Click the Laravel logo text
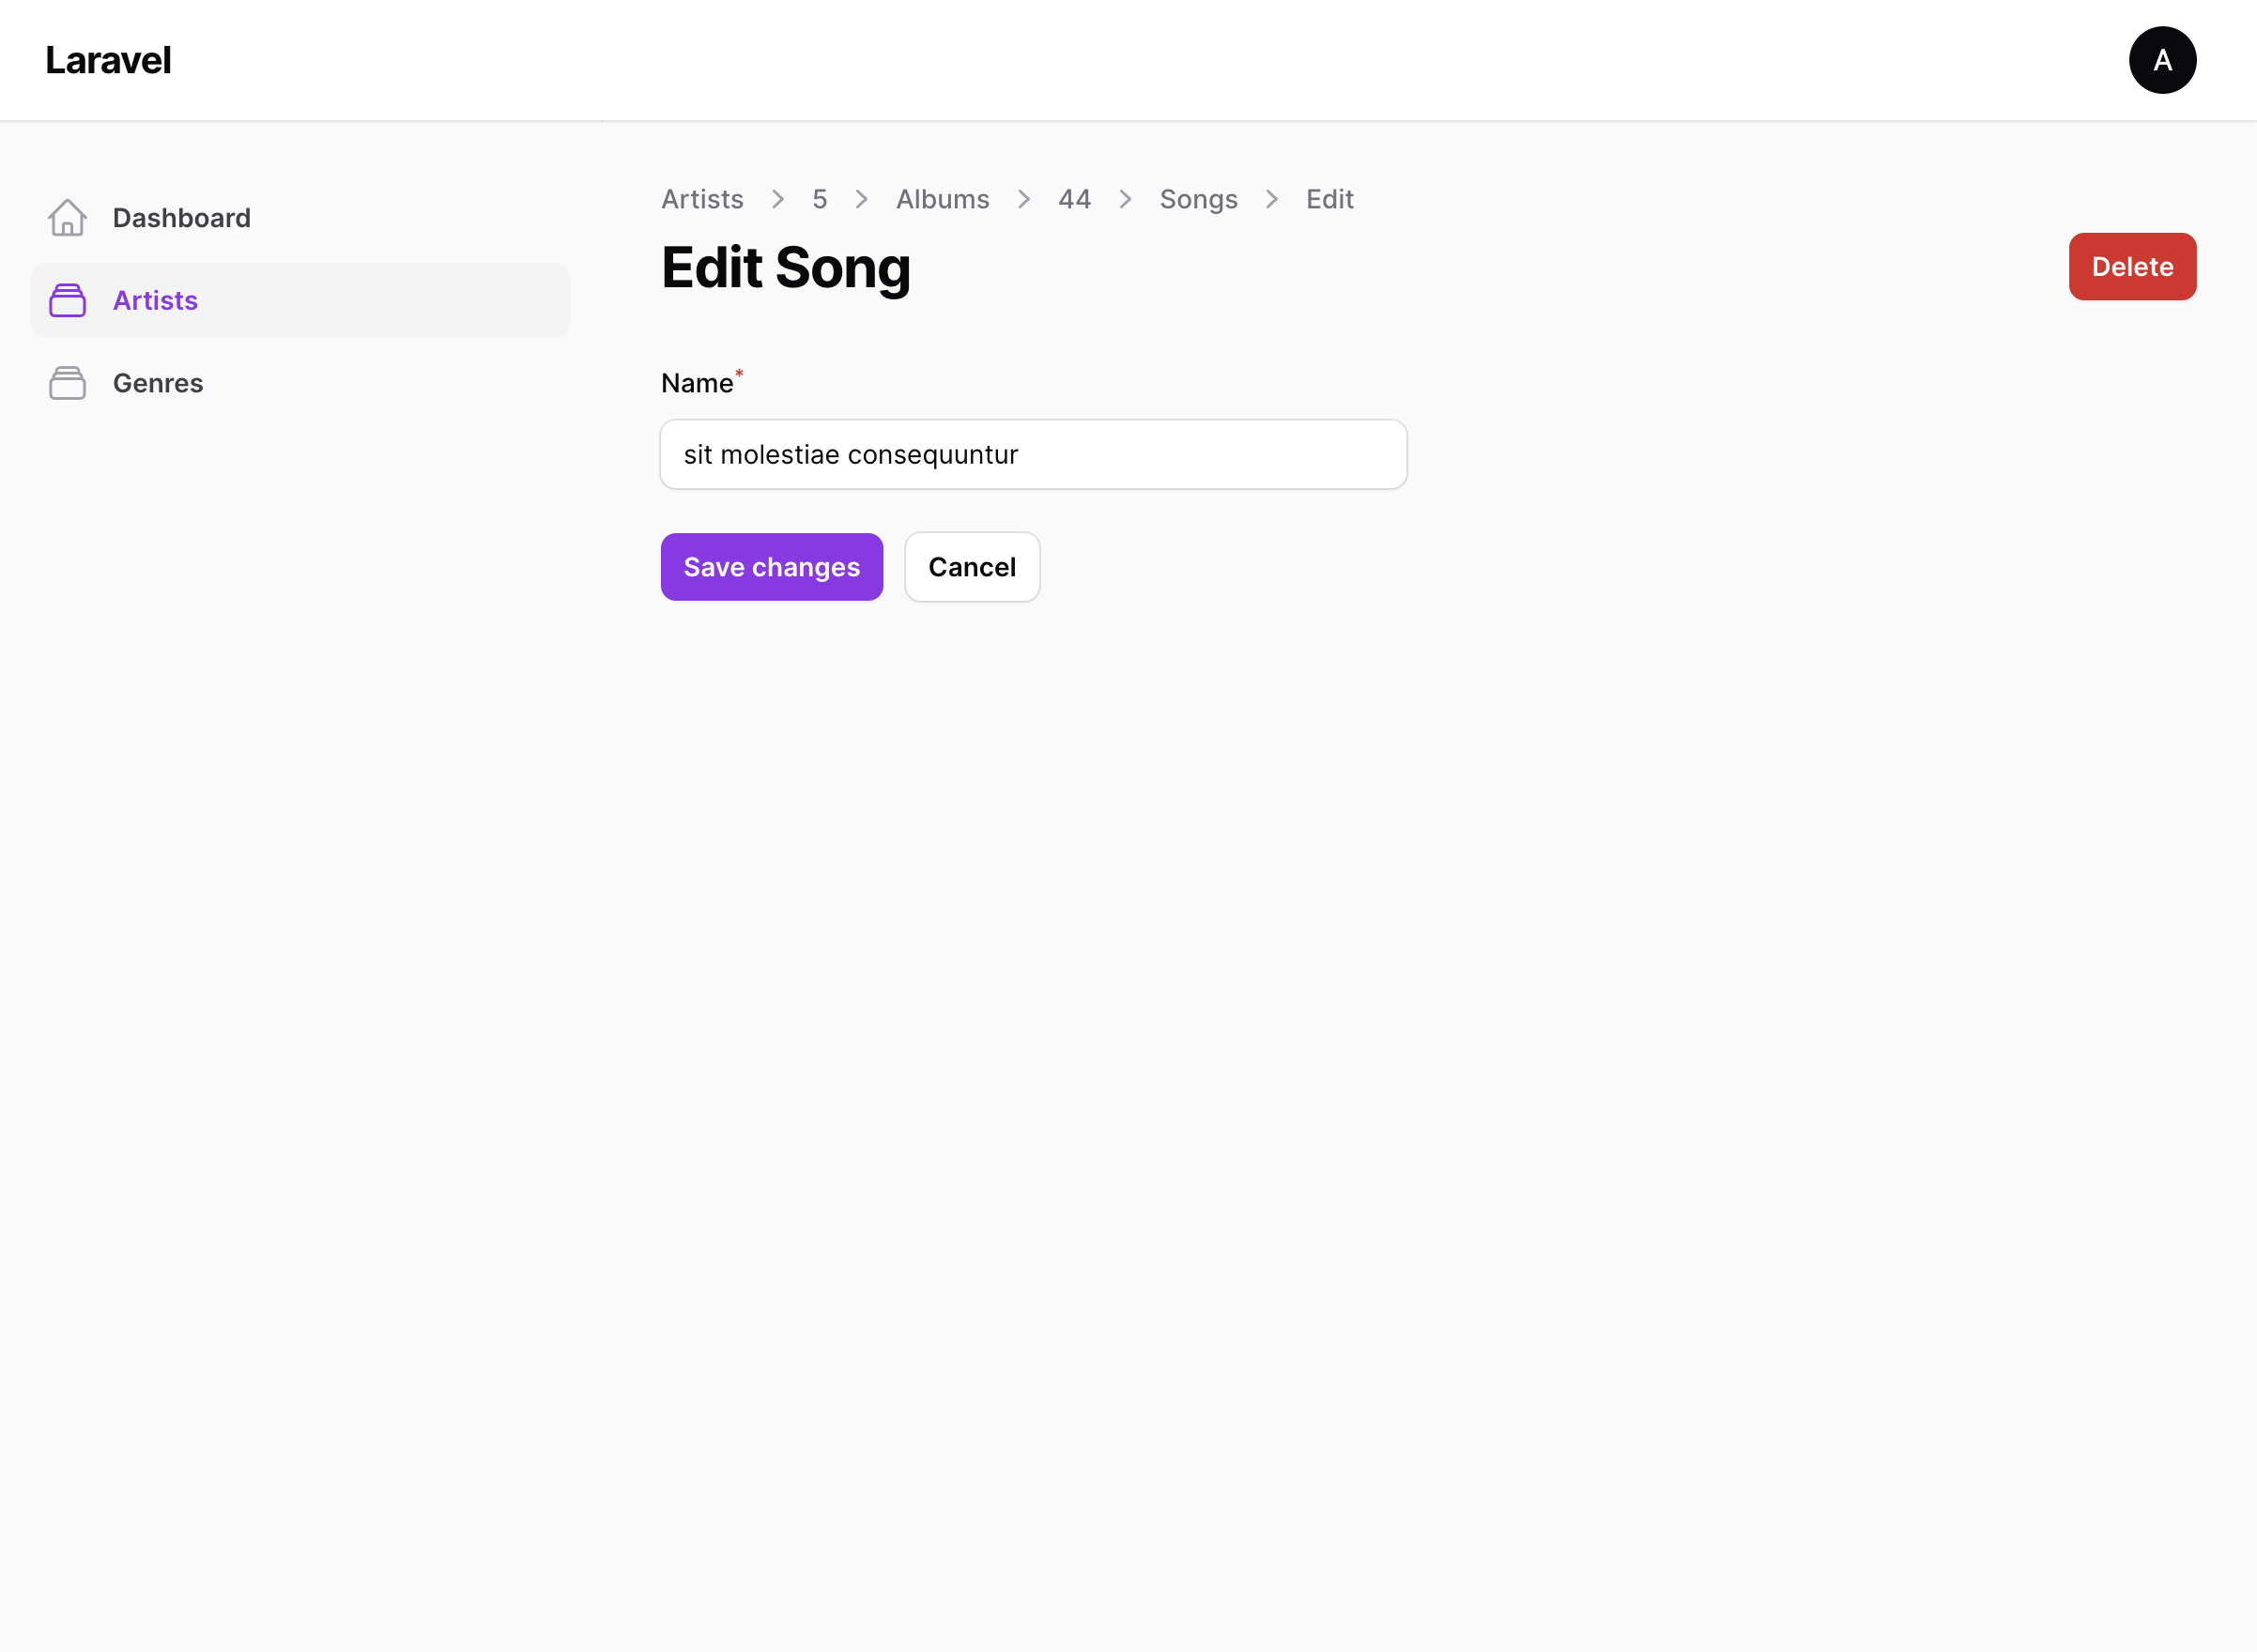 pos(108,60)
